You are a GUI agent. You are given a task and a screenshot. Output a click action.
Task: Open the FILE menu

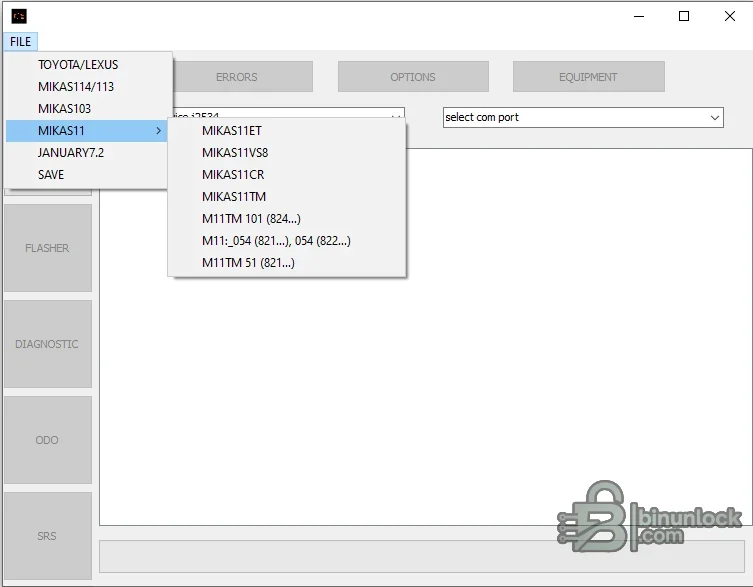pyautogui.click(x=20, y=42)
